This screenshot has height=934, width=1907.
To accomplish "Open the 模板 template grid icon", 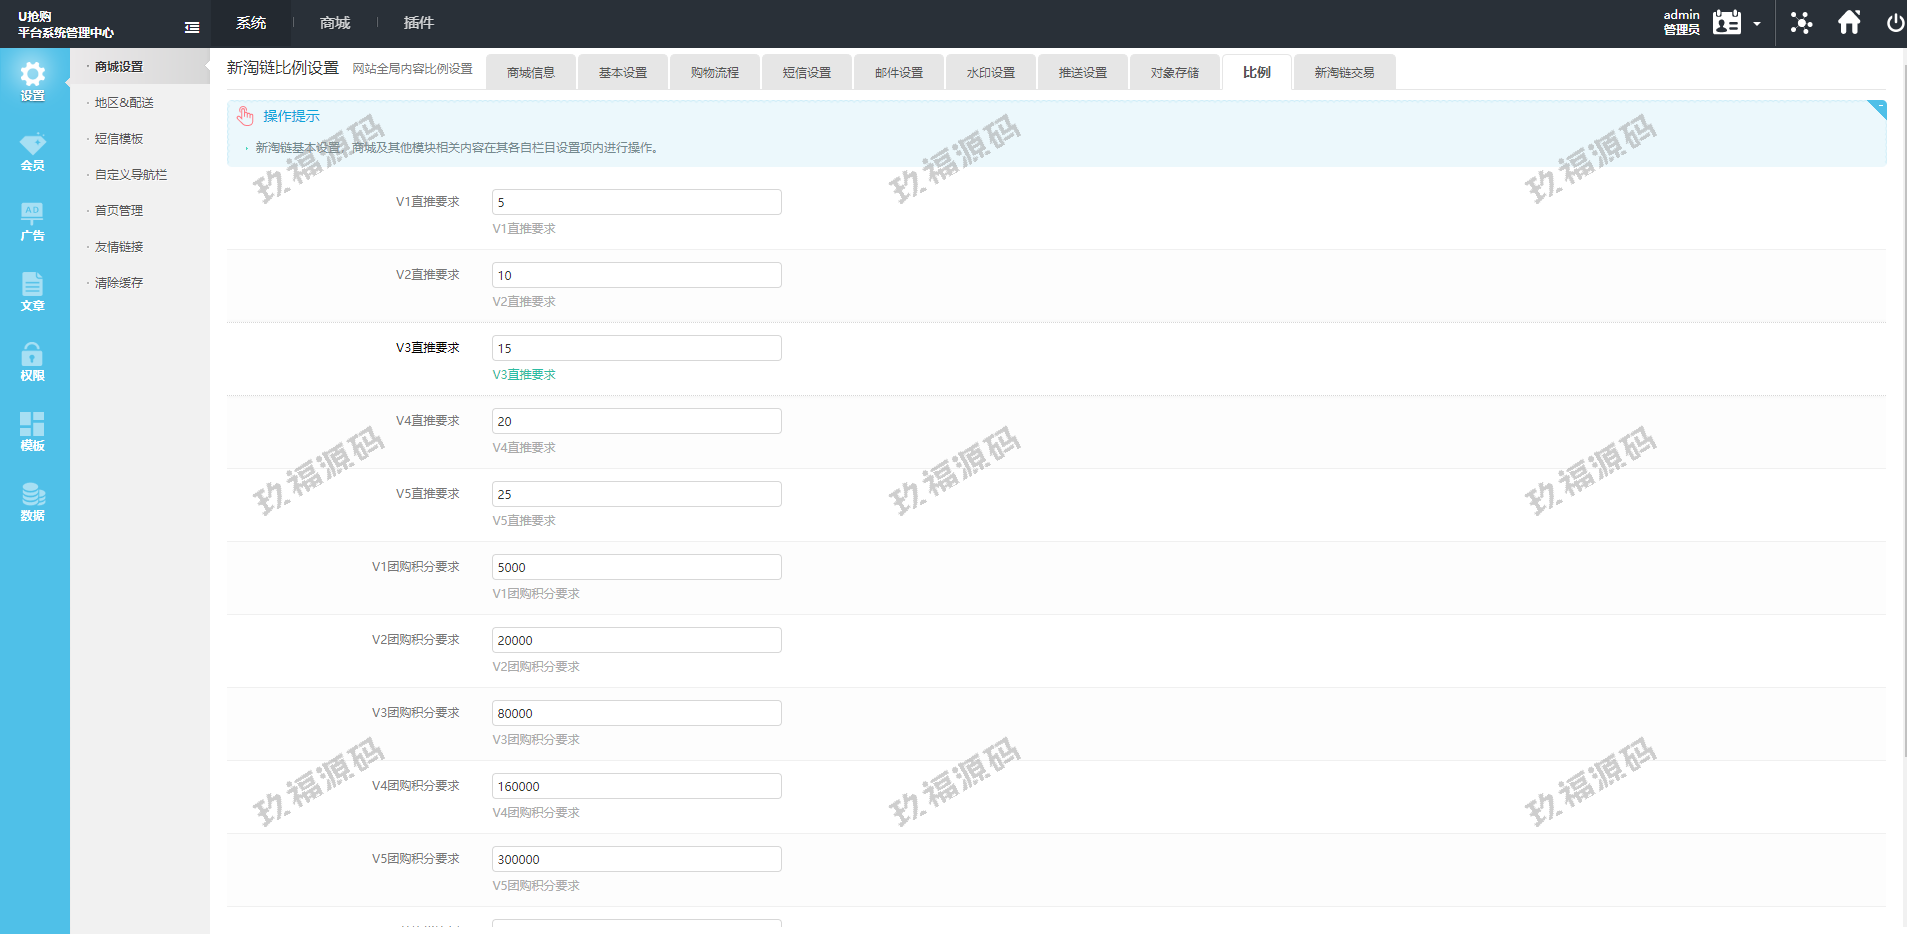I will tap(33, 431).
